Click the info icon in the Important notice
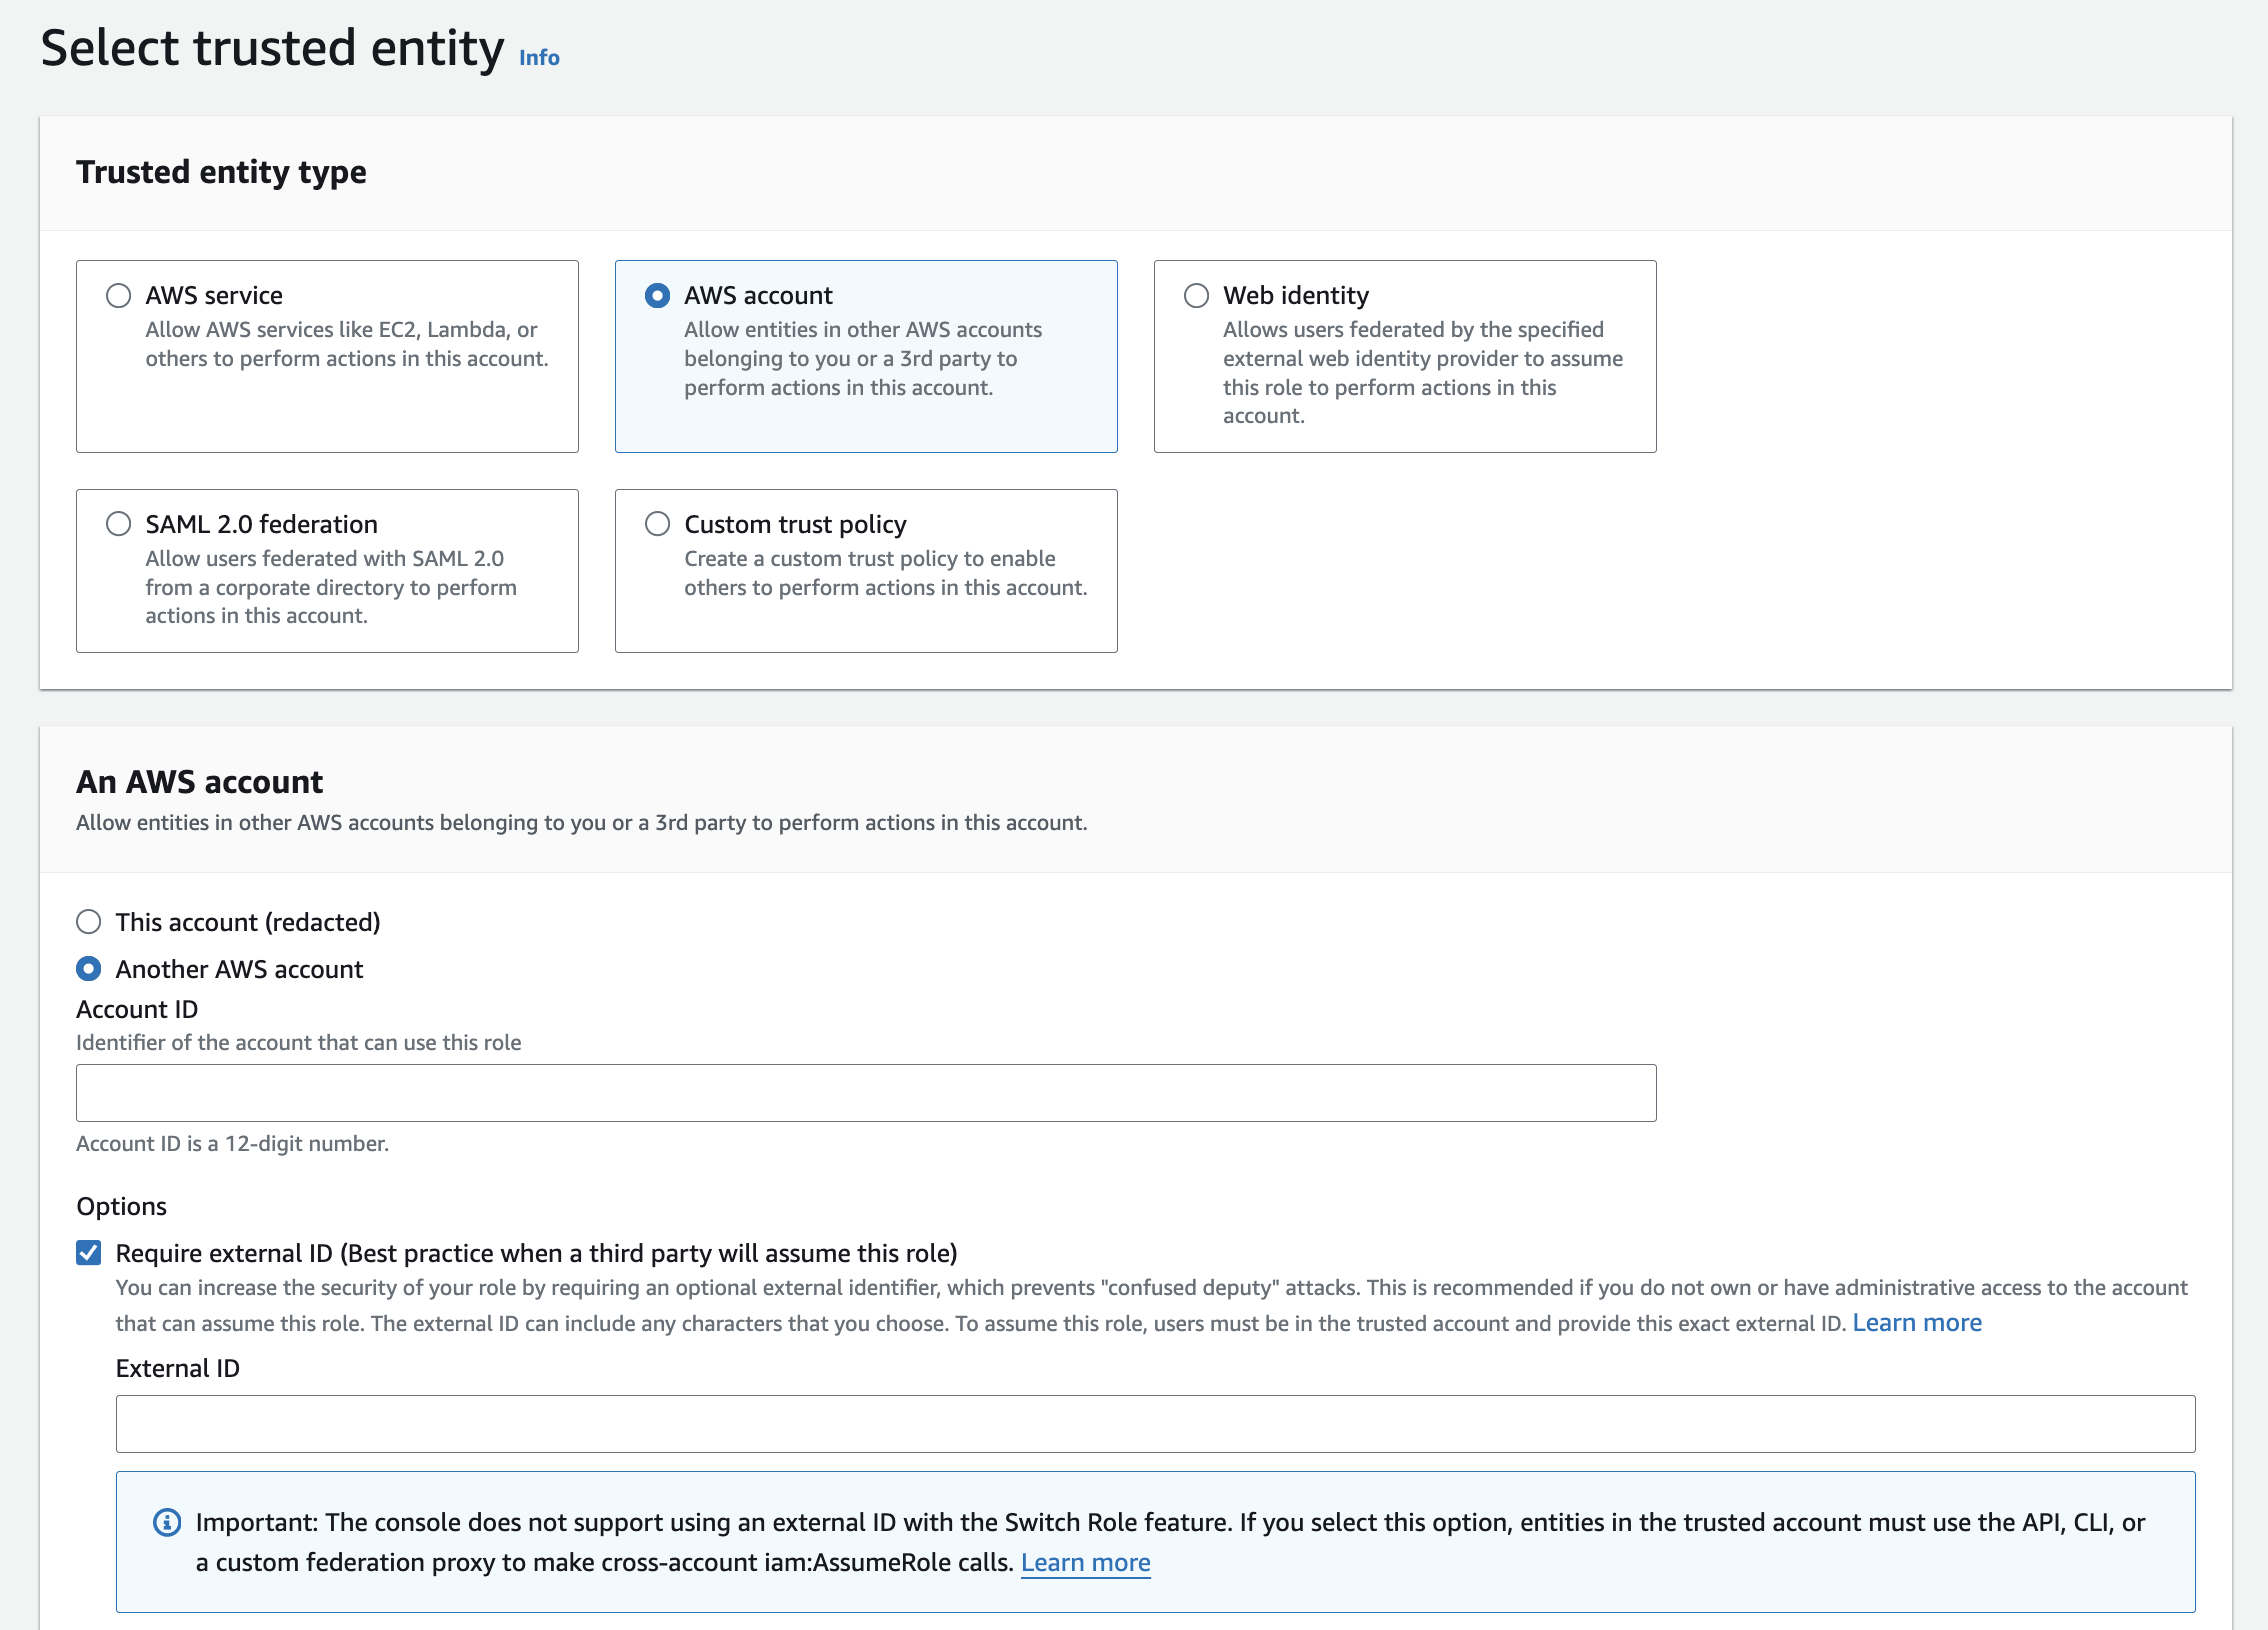Image resolution: width=2268 pixels, height=1630 pixels. pyautogui.click(x=167, y=1523)
